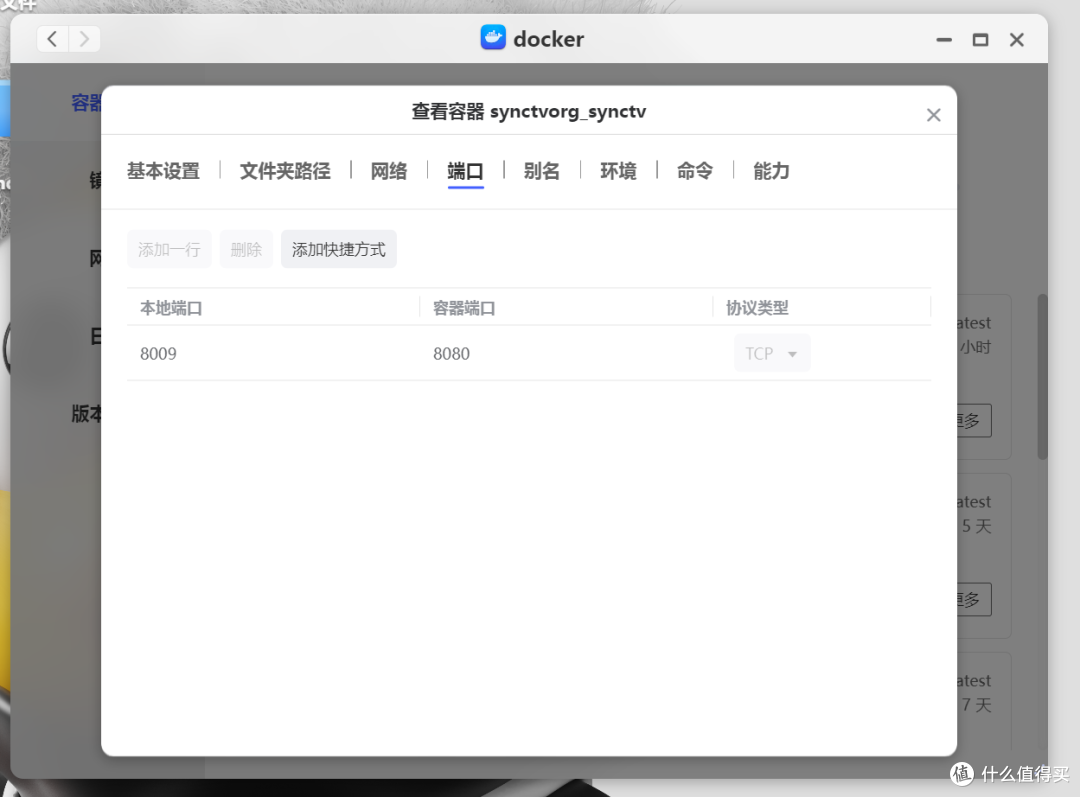Open the 环境 tab
The height and width of the screenshot is (797, 1080).
(x=618, y=171)
